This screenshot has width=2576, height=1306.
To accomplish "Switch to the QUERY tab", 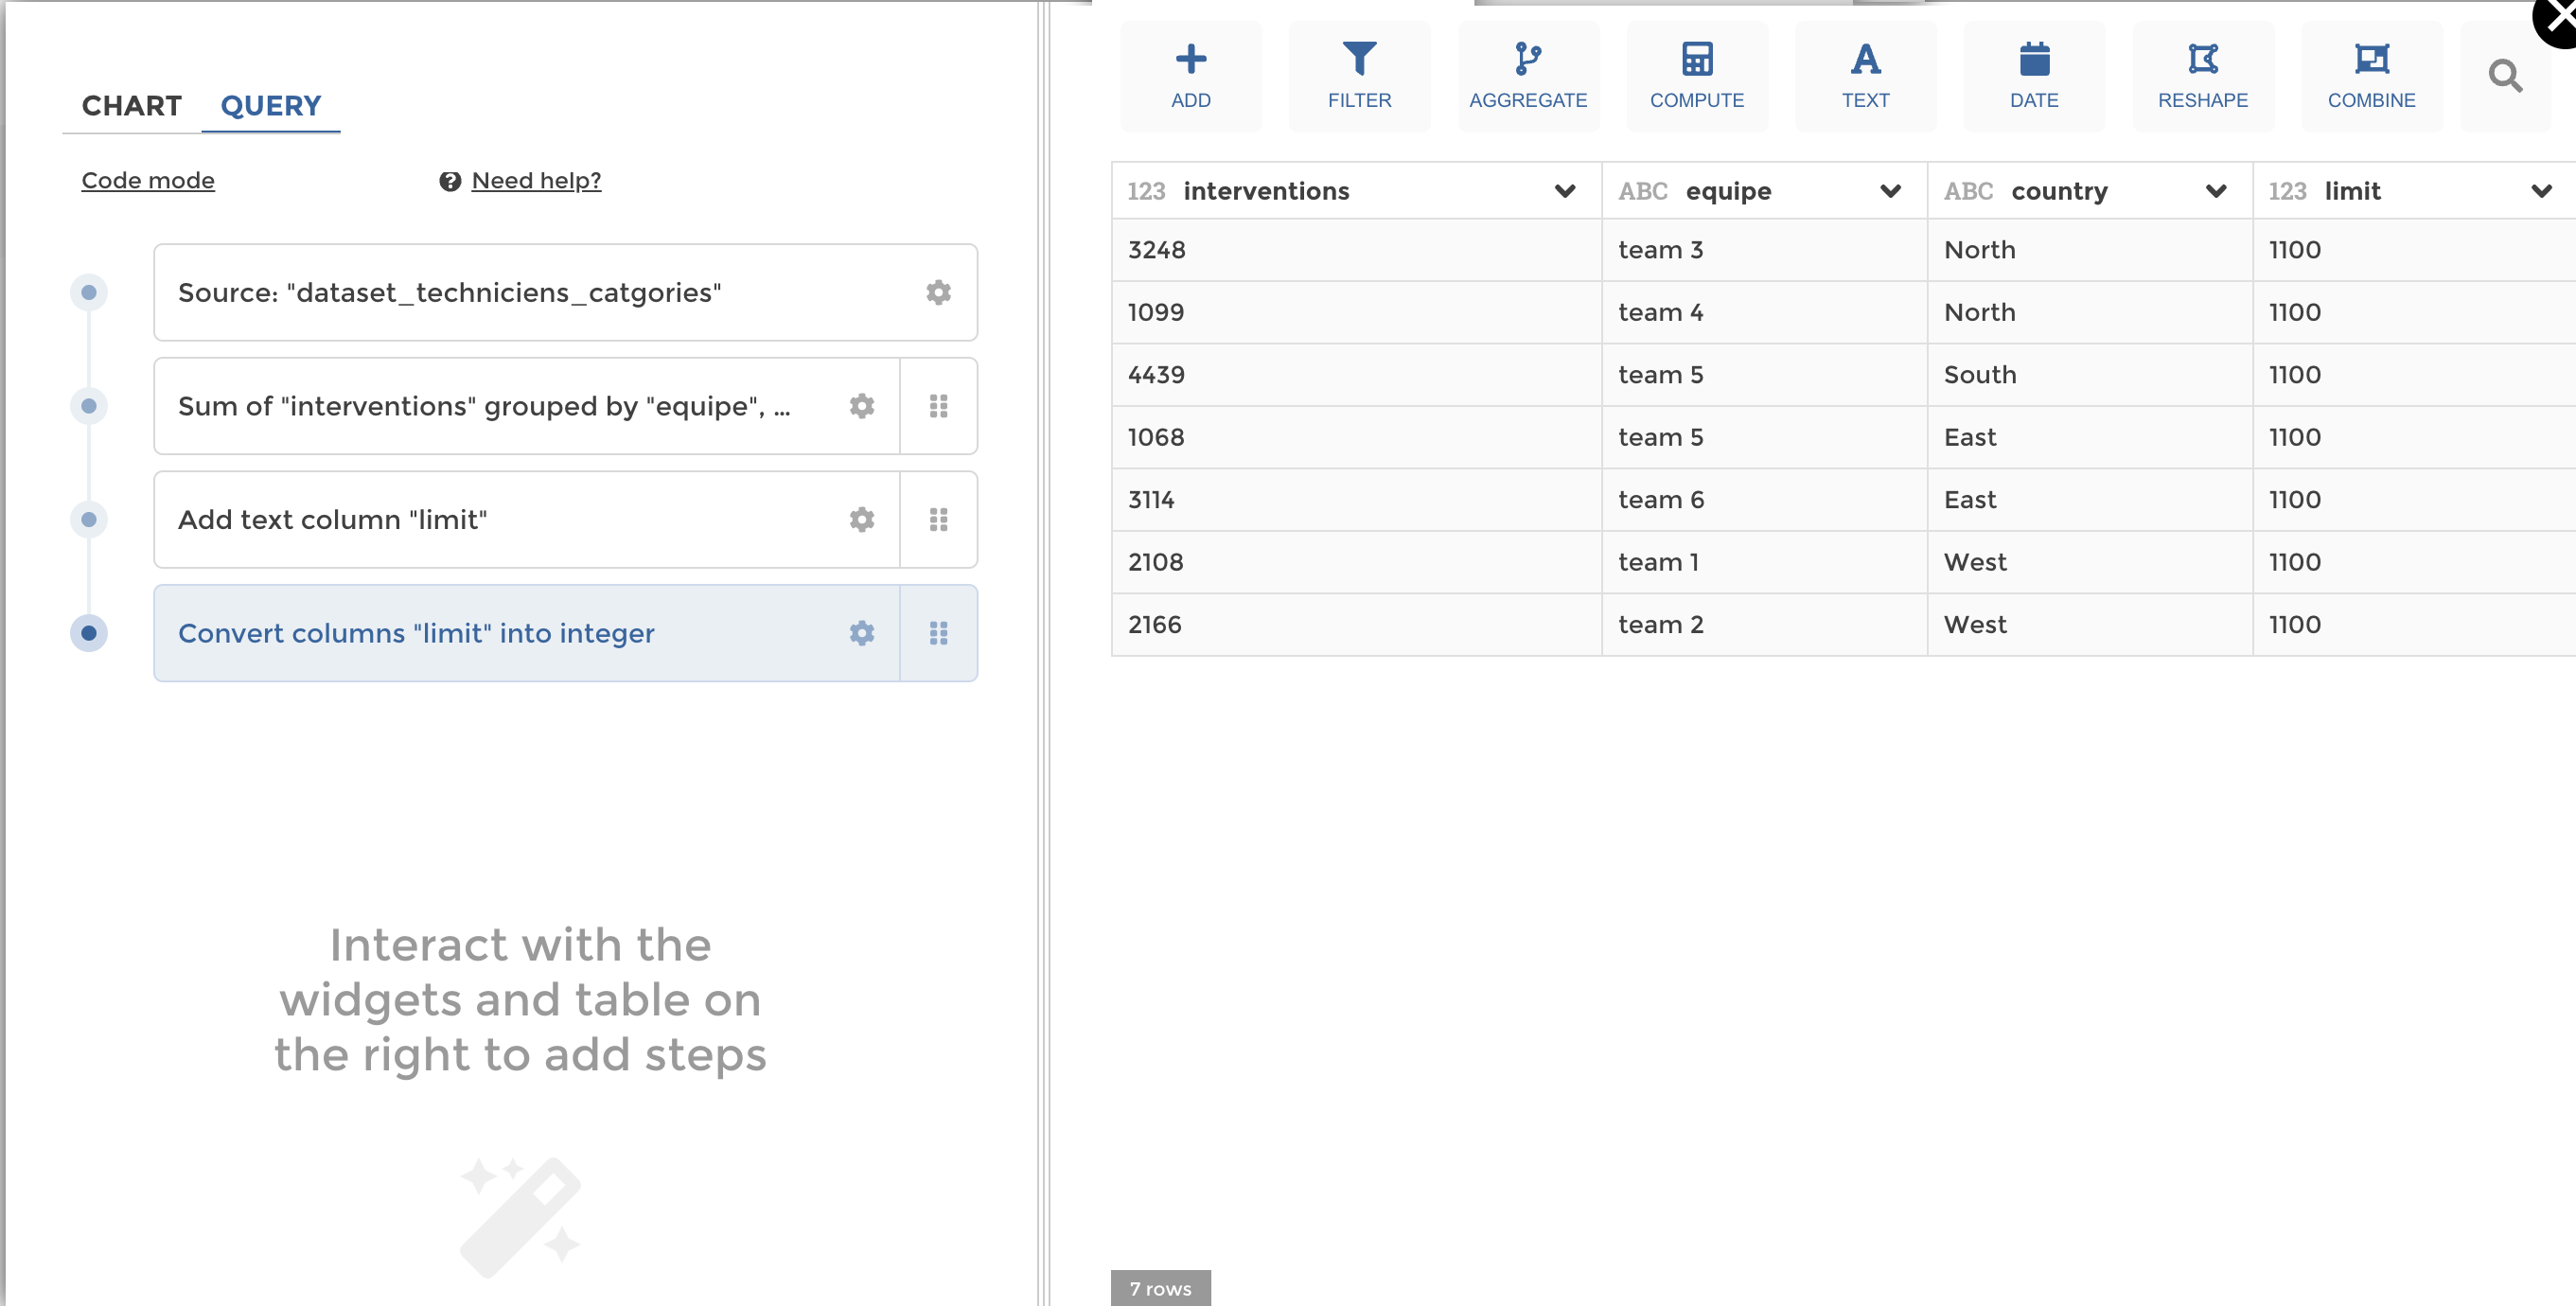I will pyautogui.click(x=271, y=106).
